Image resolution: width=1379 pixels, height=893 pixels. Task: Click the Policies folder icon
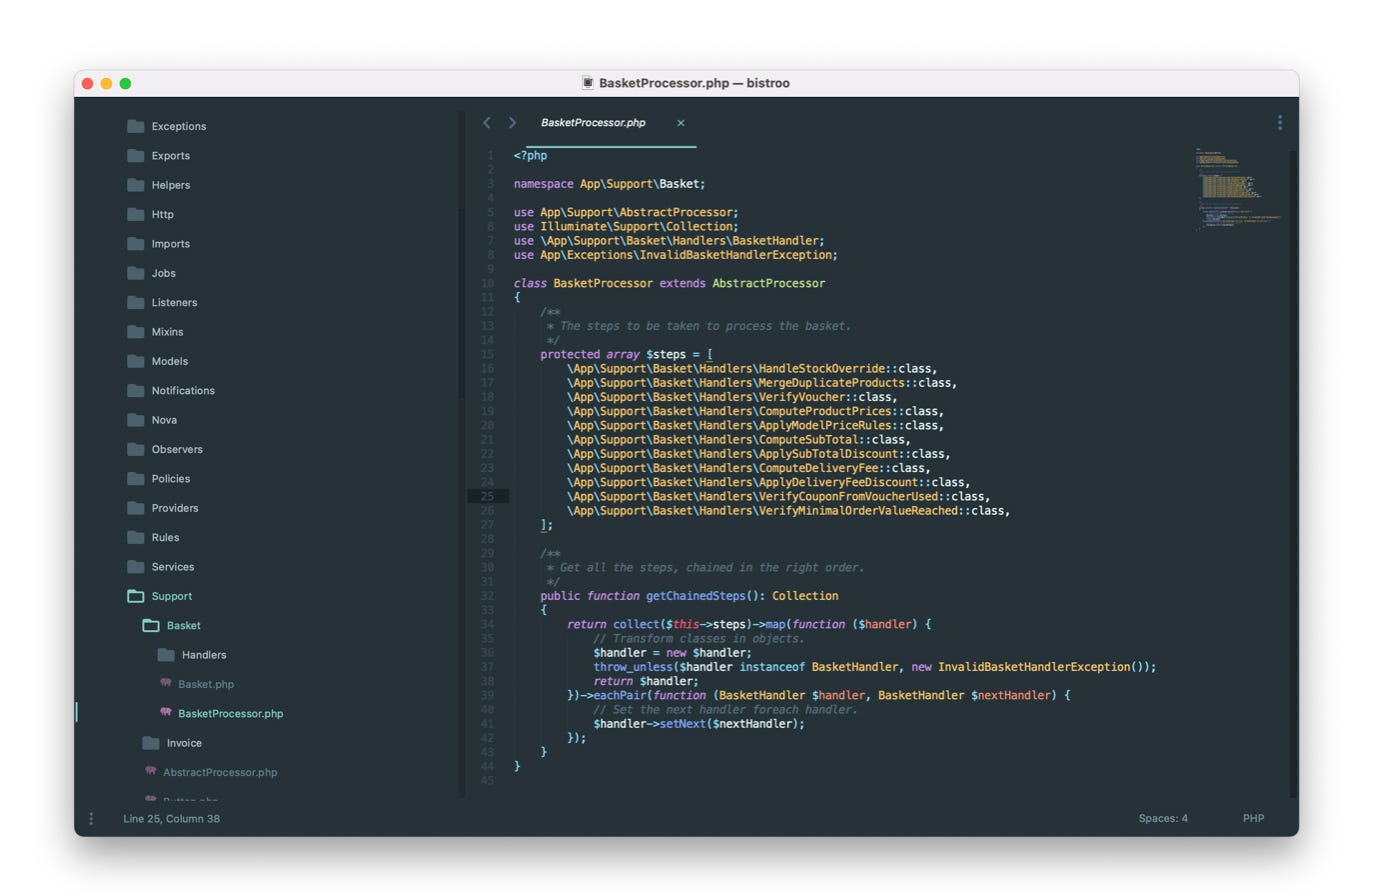(x=136, y=478)
